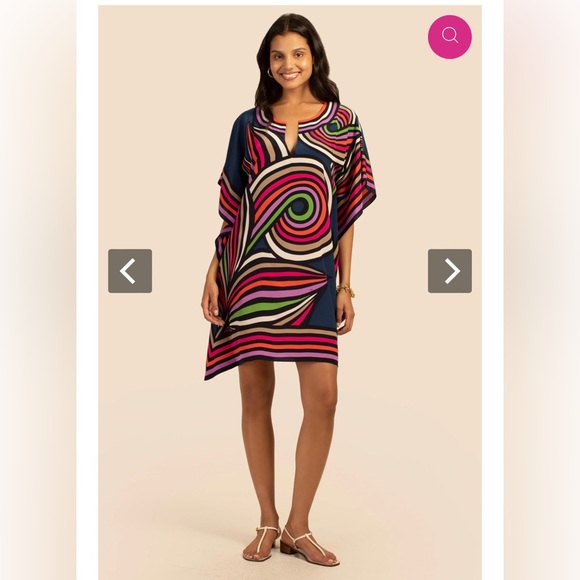Go to previous photo with left chevron
Image resolution: width=580 pixels, height=580 pixels.
[x=128, y=271]
